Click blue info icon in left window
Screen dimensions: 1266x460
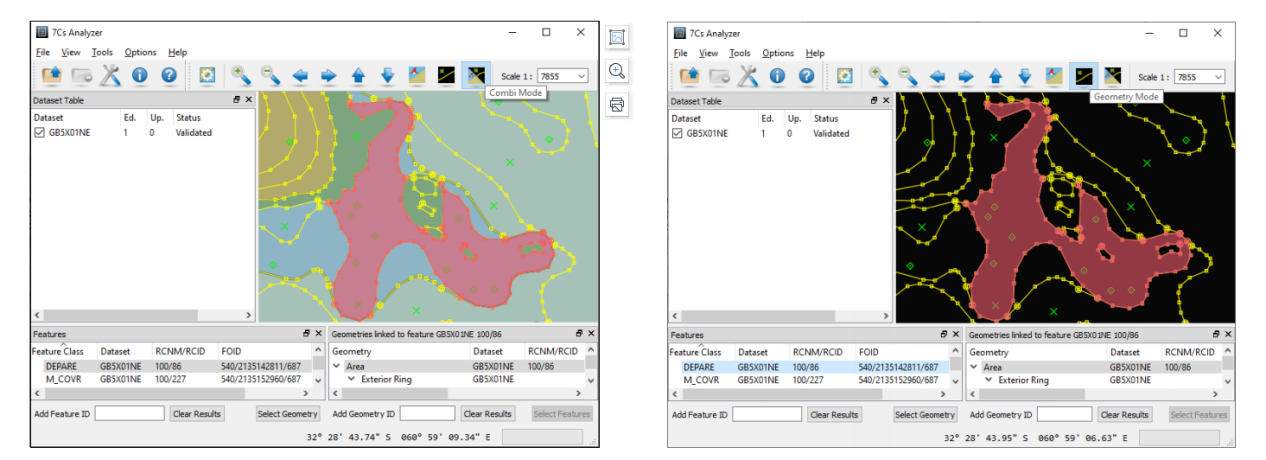pyautogui.click(x=140, y=75)
